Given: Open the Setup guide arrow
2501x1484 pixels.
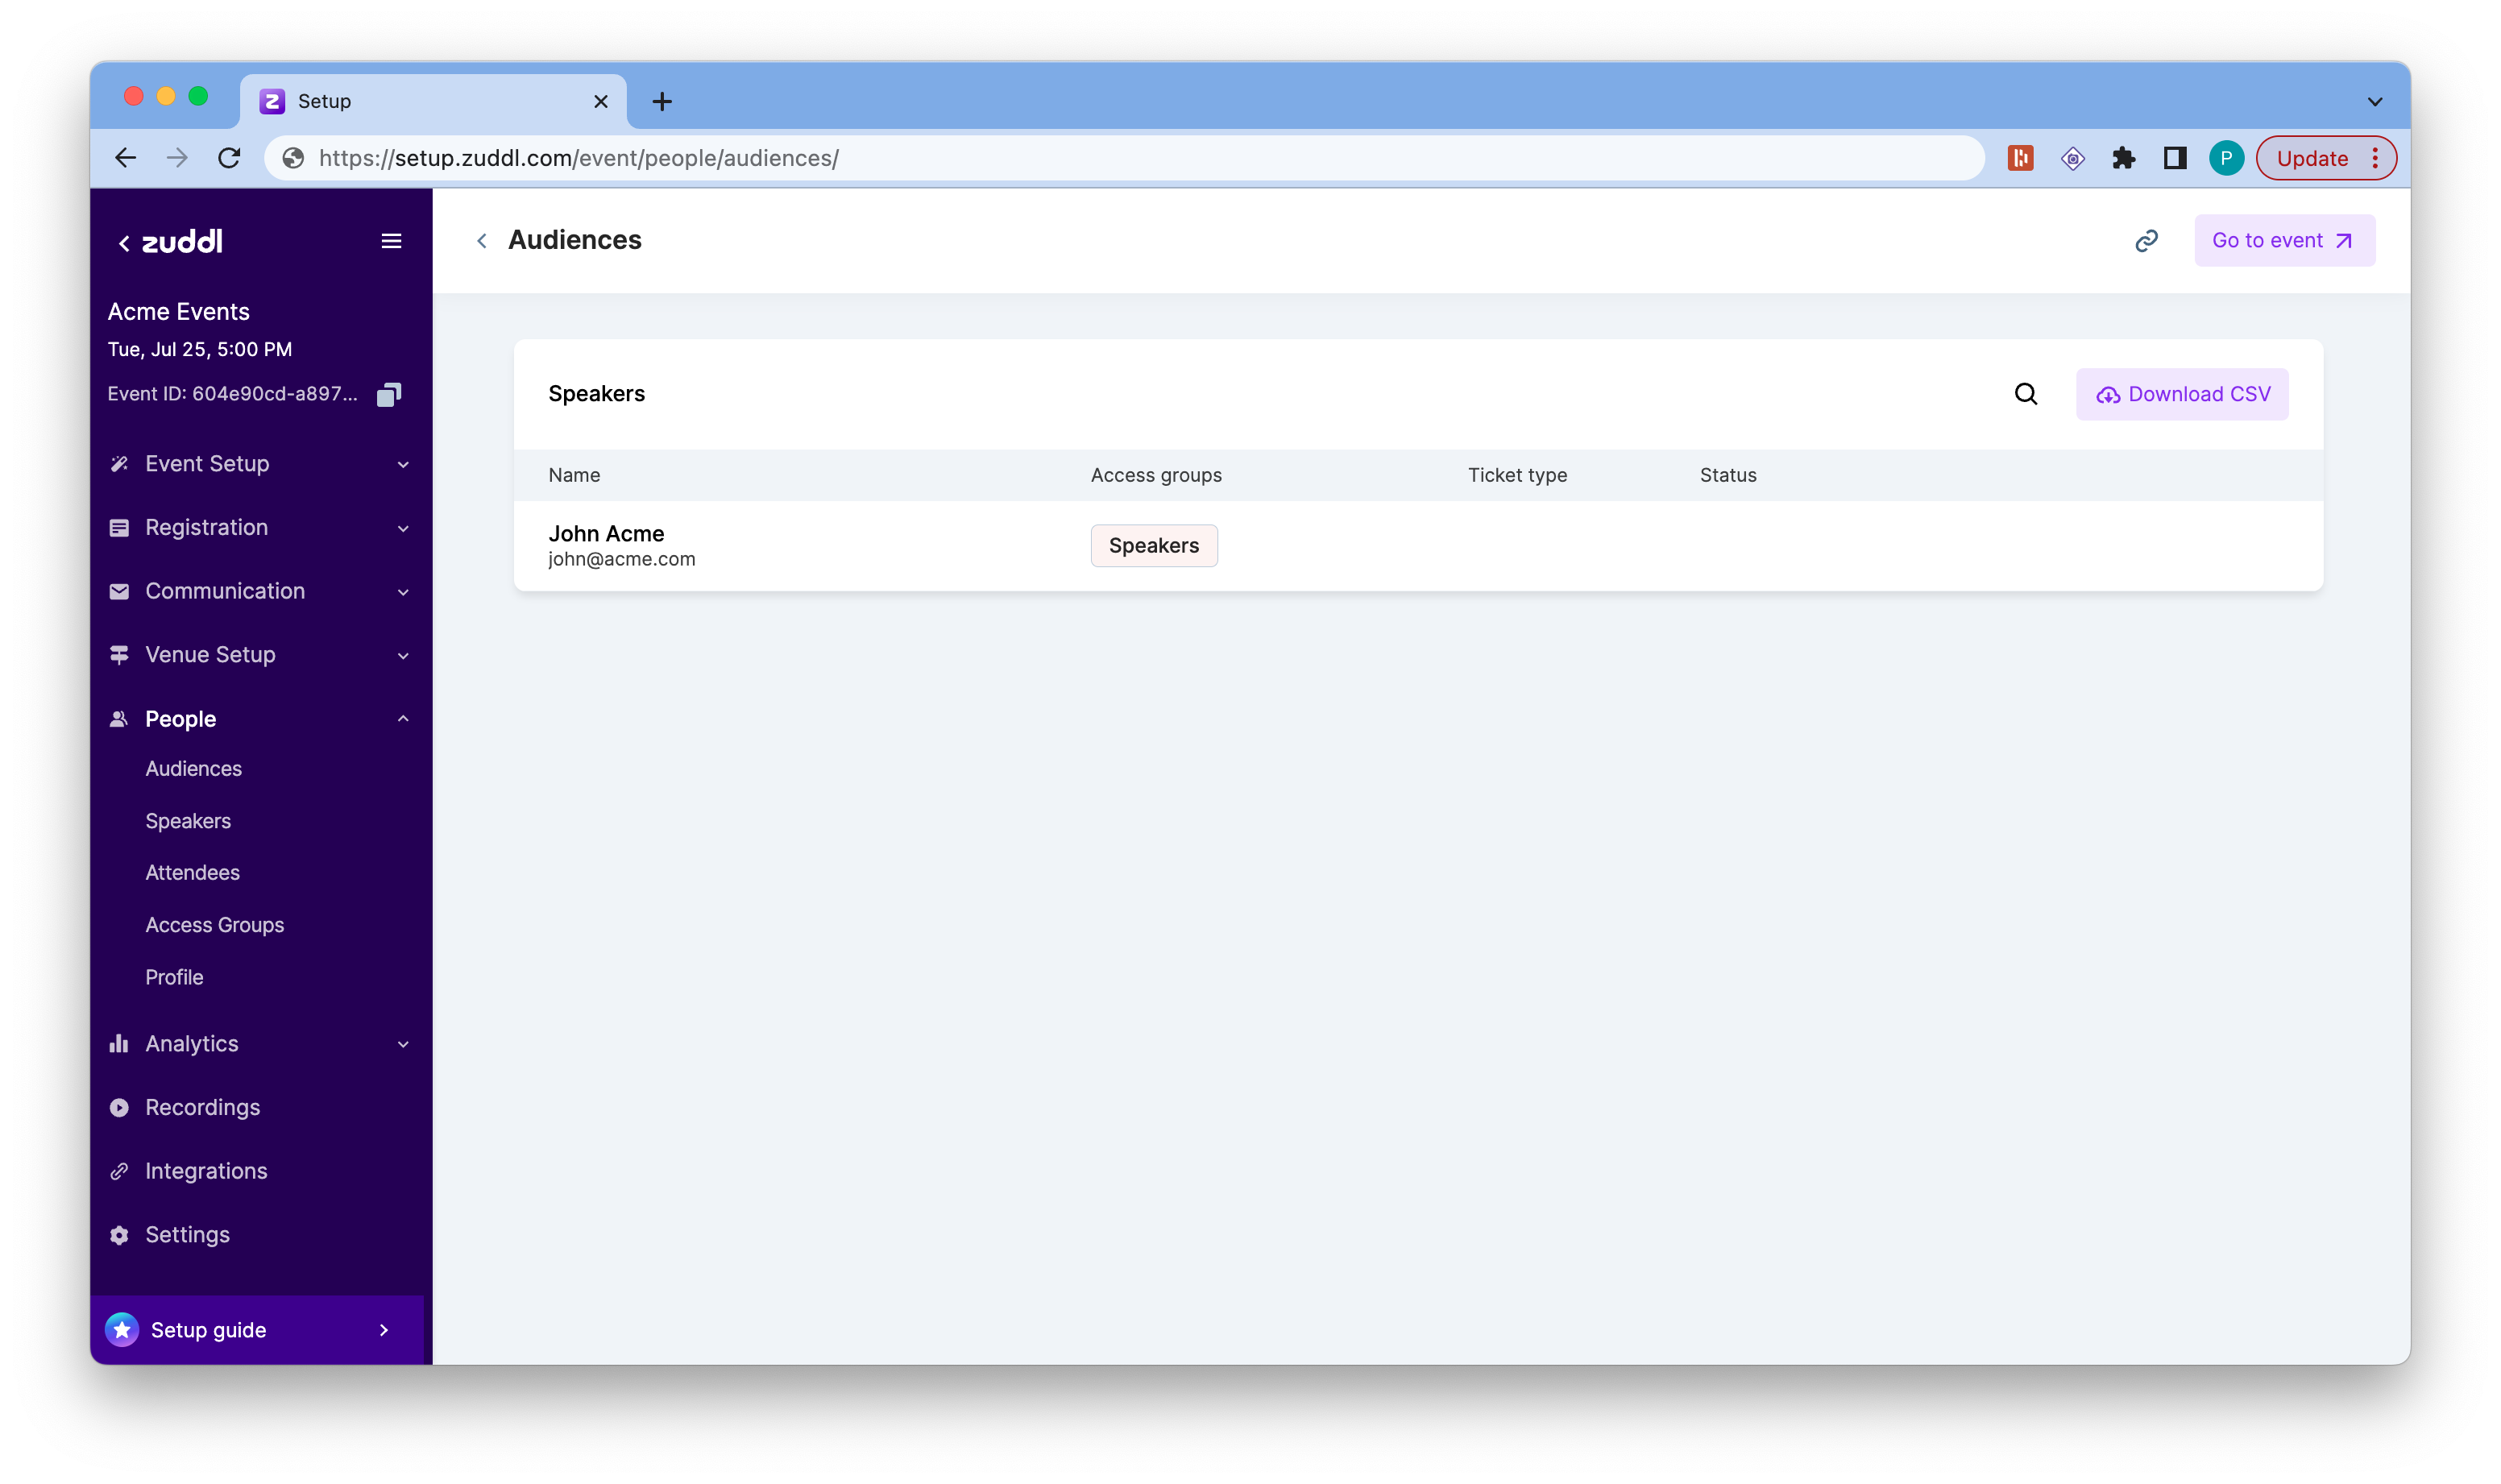Looking at the screenshot, I should point(384,1330).
